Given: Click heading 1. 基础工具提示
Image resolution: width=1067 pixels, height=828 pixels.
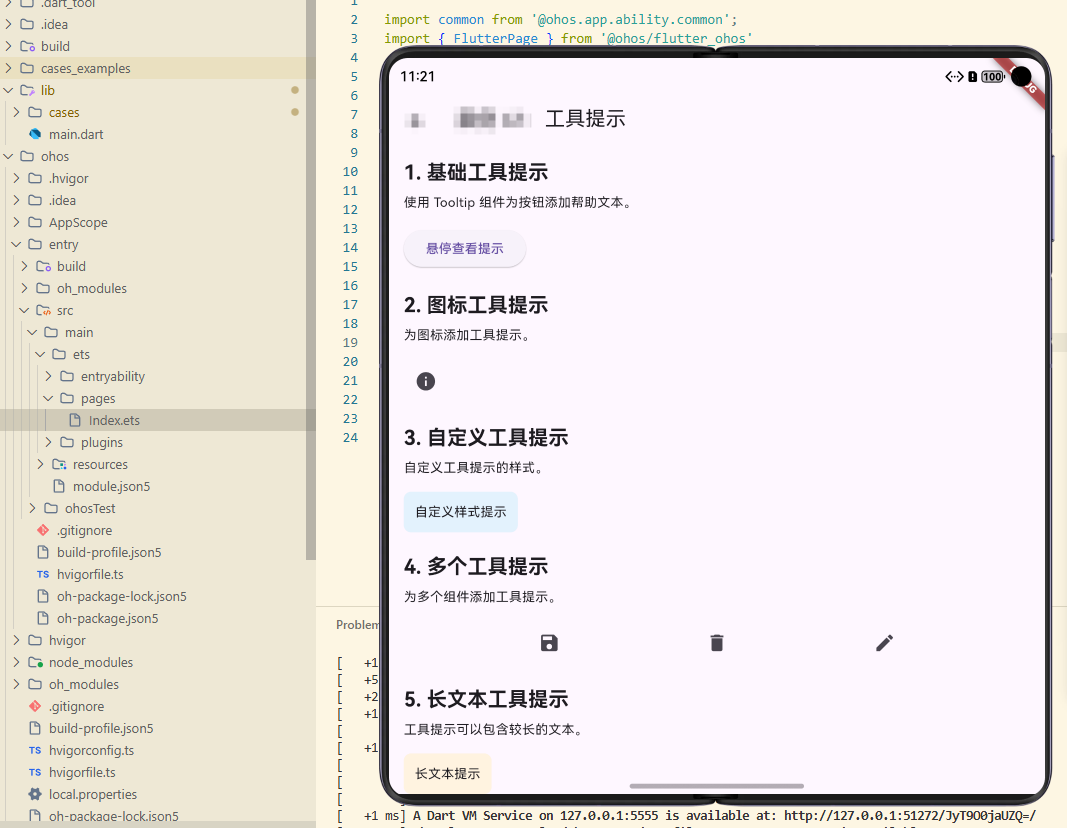Looking at the screenshot, I should coord(476,172).
